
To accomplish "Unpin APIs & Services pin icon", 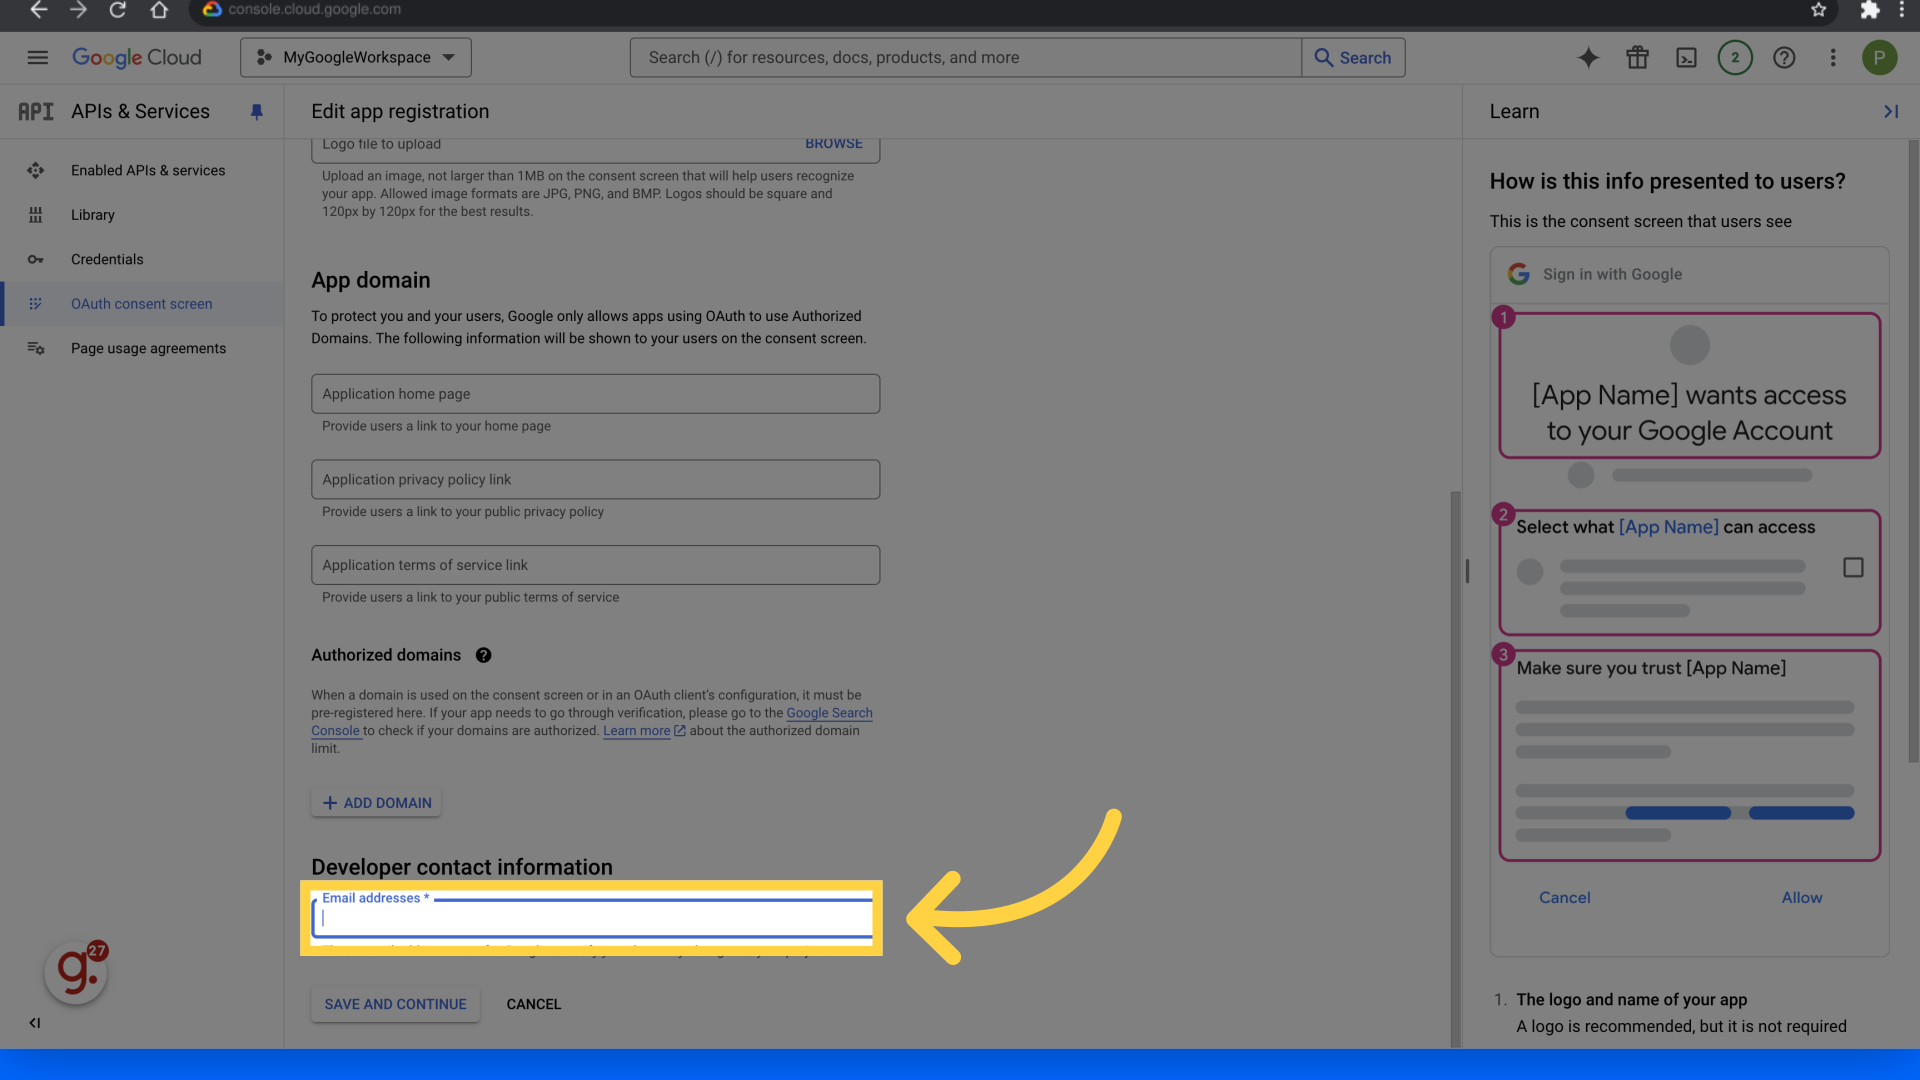I will (256, 112).
